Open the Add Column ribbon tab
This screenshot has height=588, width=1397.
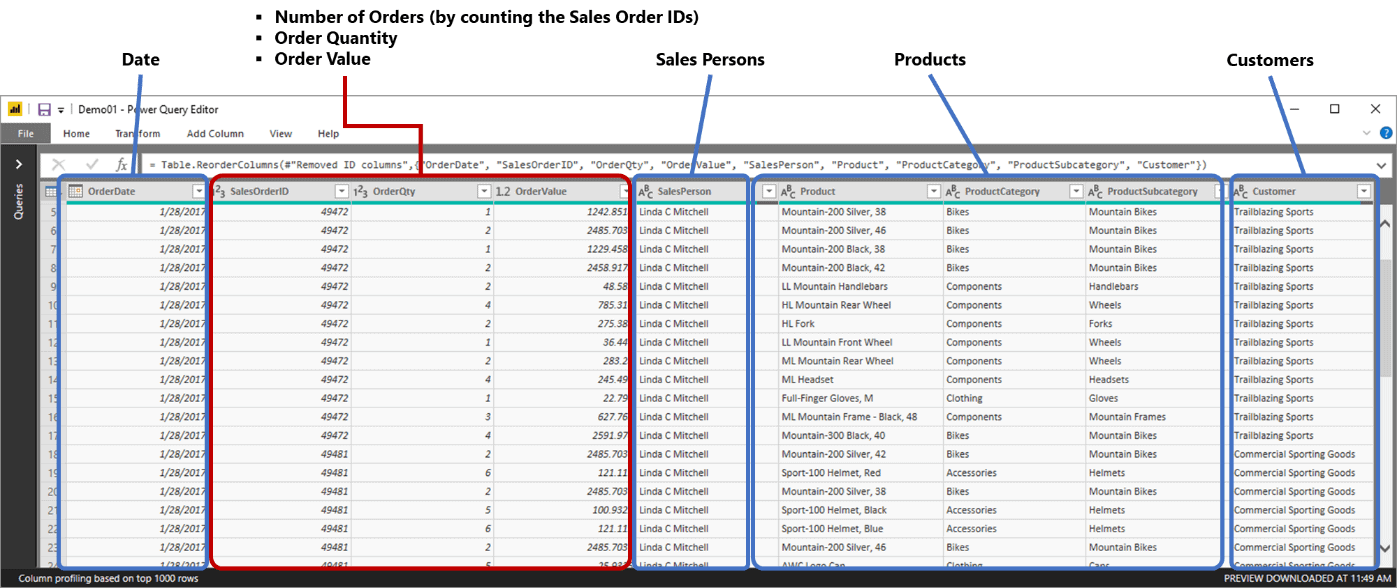tap(215, 133)
